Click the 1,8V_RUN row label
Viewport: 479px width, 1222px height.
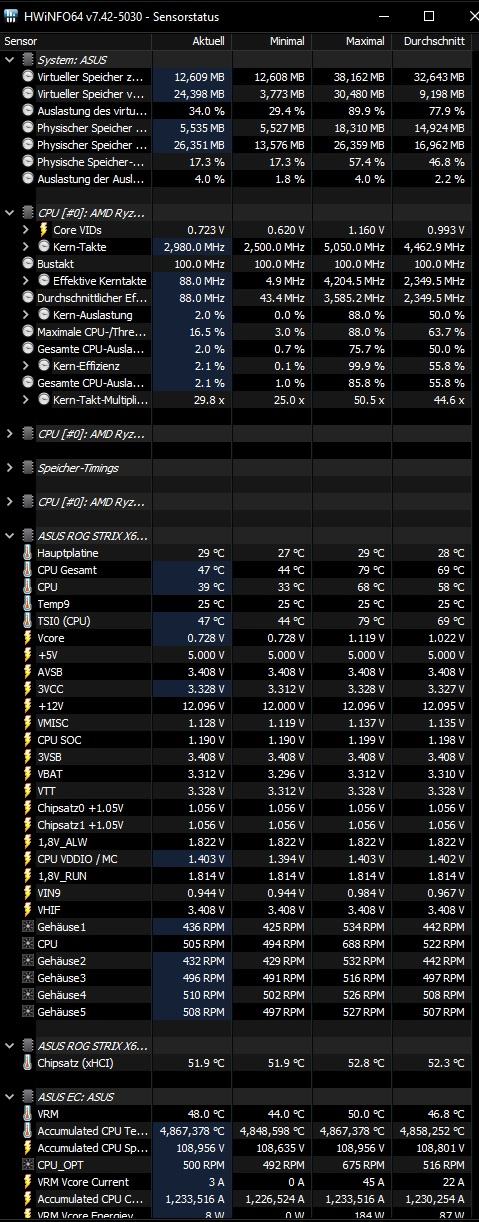[63, 876]
